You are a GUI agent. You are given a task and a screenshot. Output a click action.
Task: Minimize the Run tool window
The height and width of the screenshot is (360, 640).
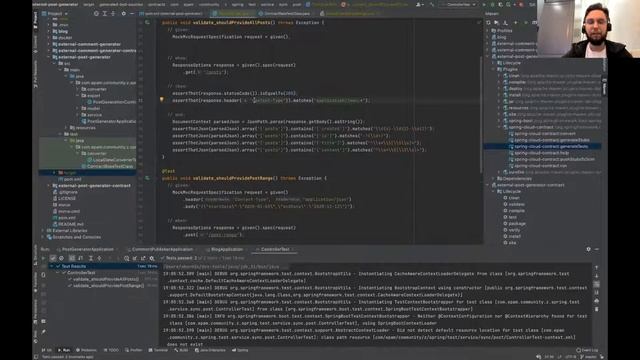pos(596,249)
